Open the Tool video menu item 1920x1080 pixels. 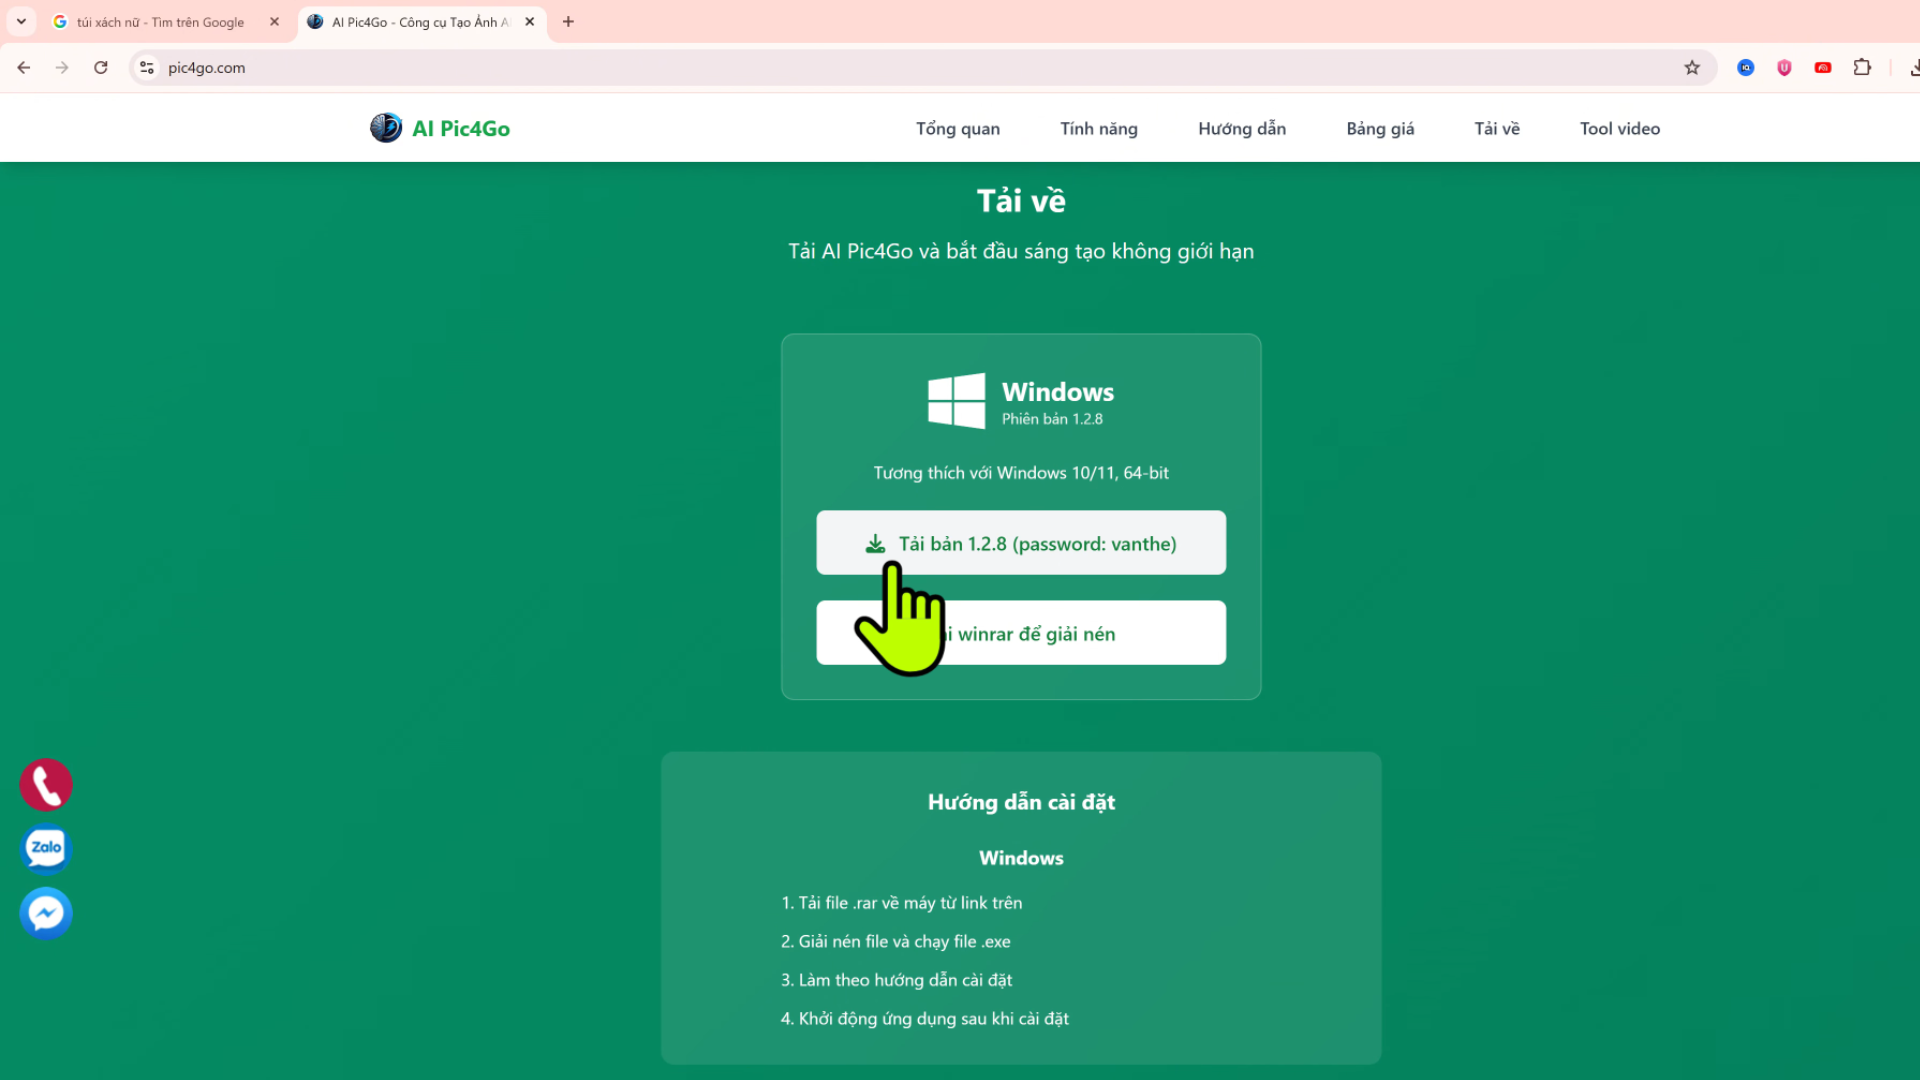point(1620,129)
